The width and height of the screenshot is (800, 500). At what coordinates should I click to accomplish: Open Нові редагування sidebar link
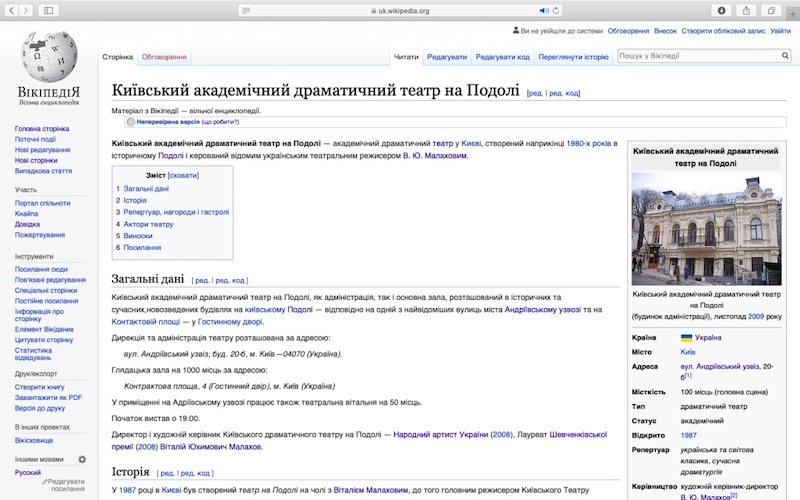pos(42,150)
